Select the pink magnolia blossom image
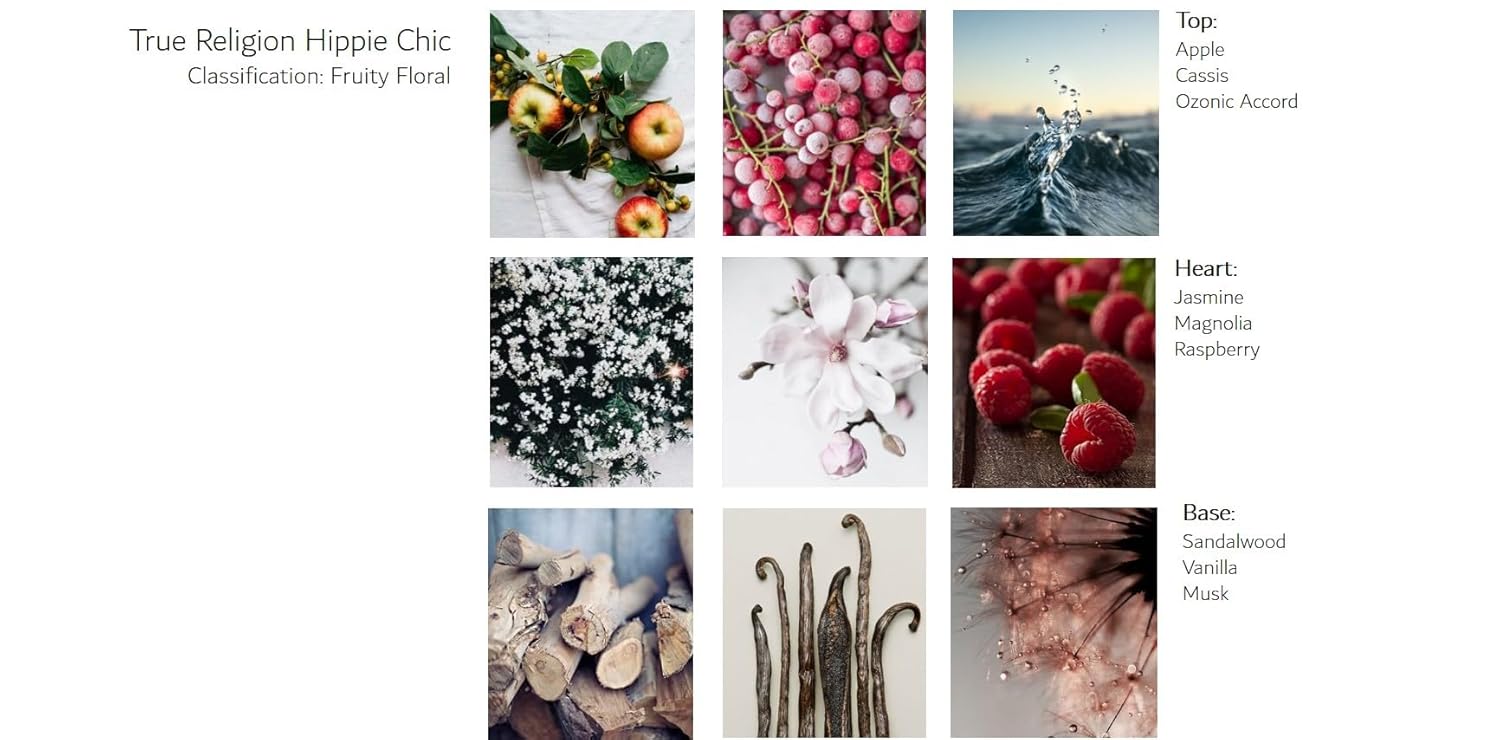 [824, 372]
